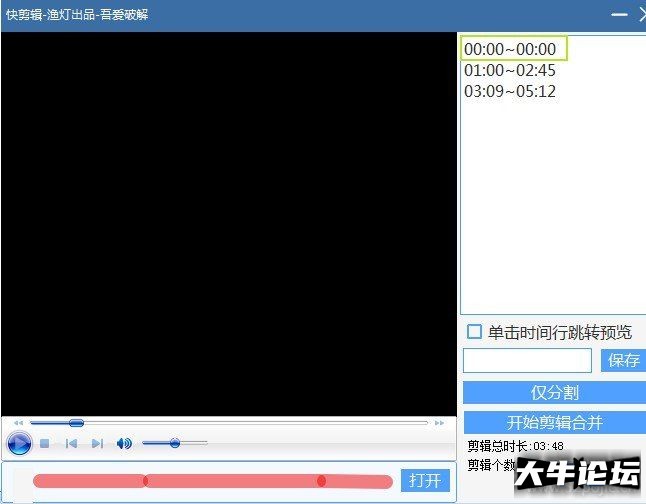
Task: Click the red clip timeline bar
Action: tap(213, 481)
